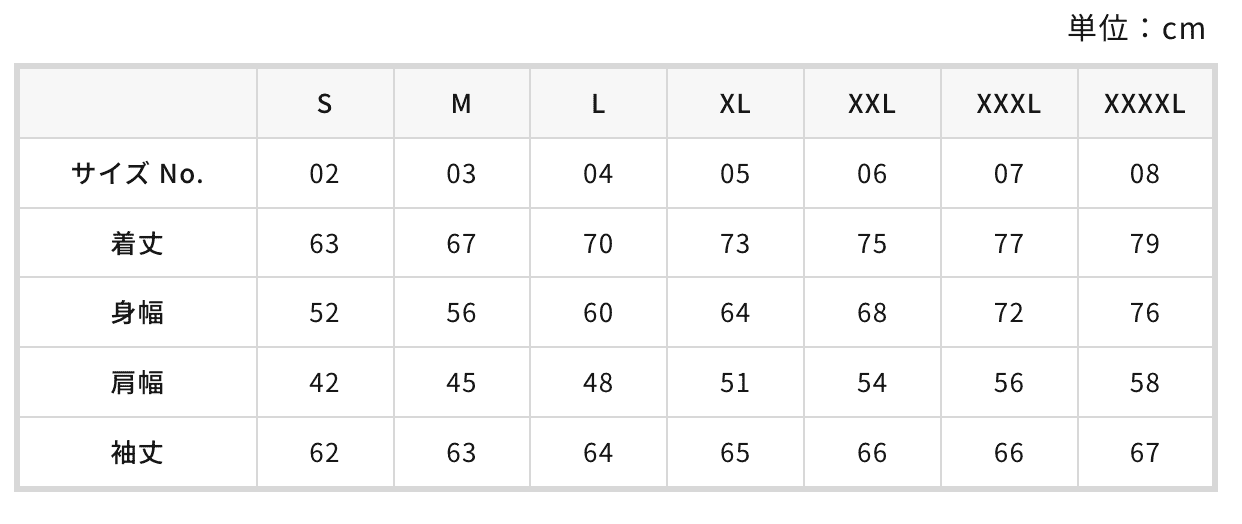Select the 身幅 row label
This screenshot has height=524, width=1242.
137,313
